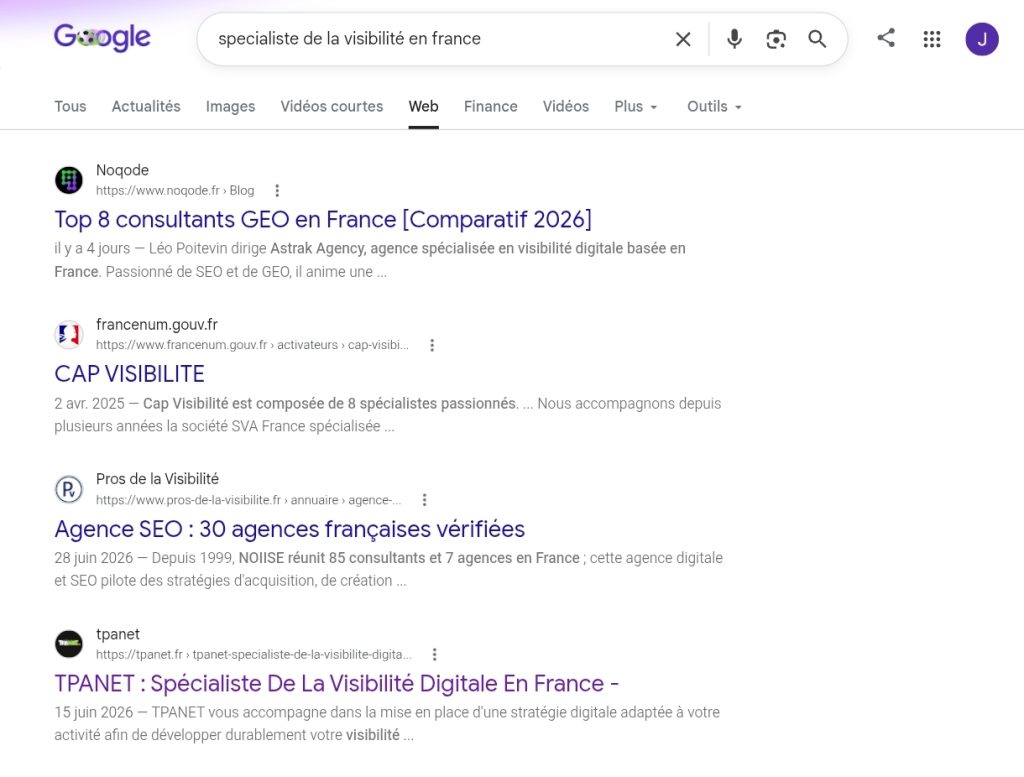Click snippet about NOIISE 85 consultants
This screenshot has width=1024, height=777.
coord(389,569)
